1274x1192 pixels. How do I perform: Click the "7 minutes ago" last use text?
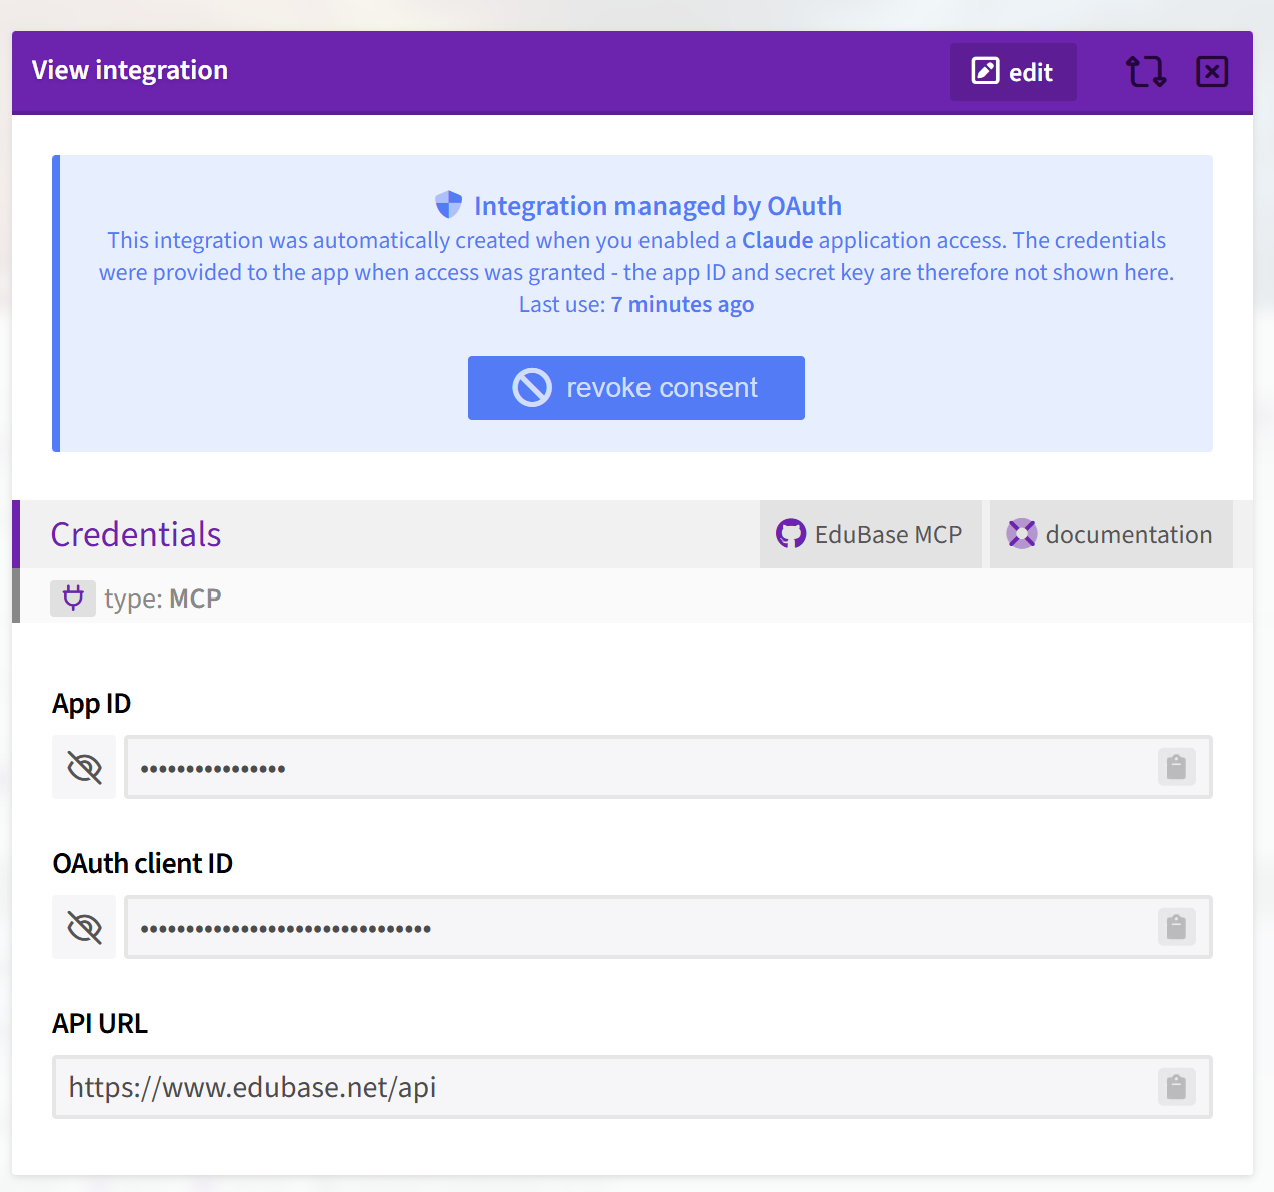[x=683, y=305]
